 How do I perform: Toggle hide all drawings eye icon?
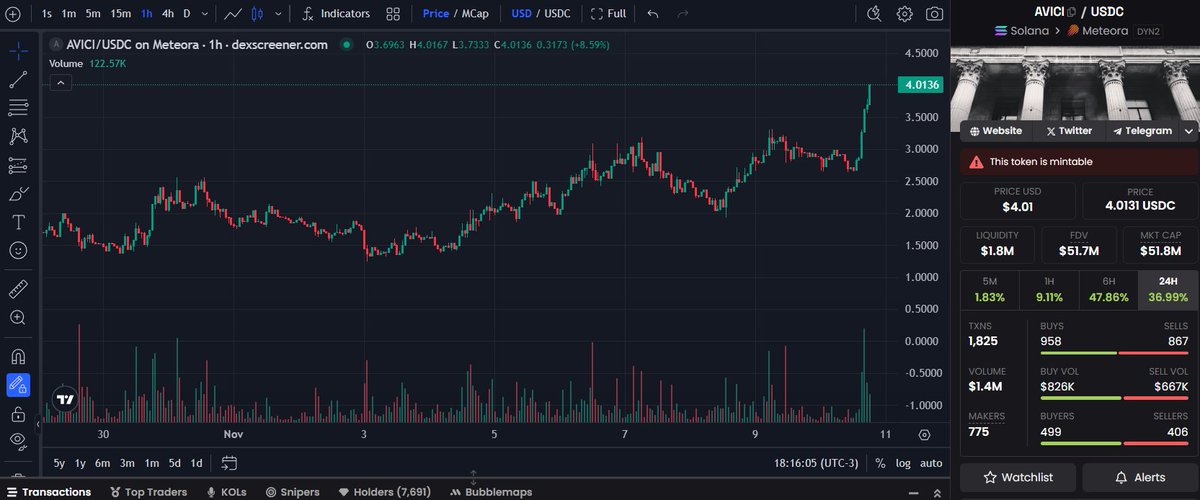18,441
